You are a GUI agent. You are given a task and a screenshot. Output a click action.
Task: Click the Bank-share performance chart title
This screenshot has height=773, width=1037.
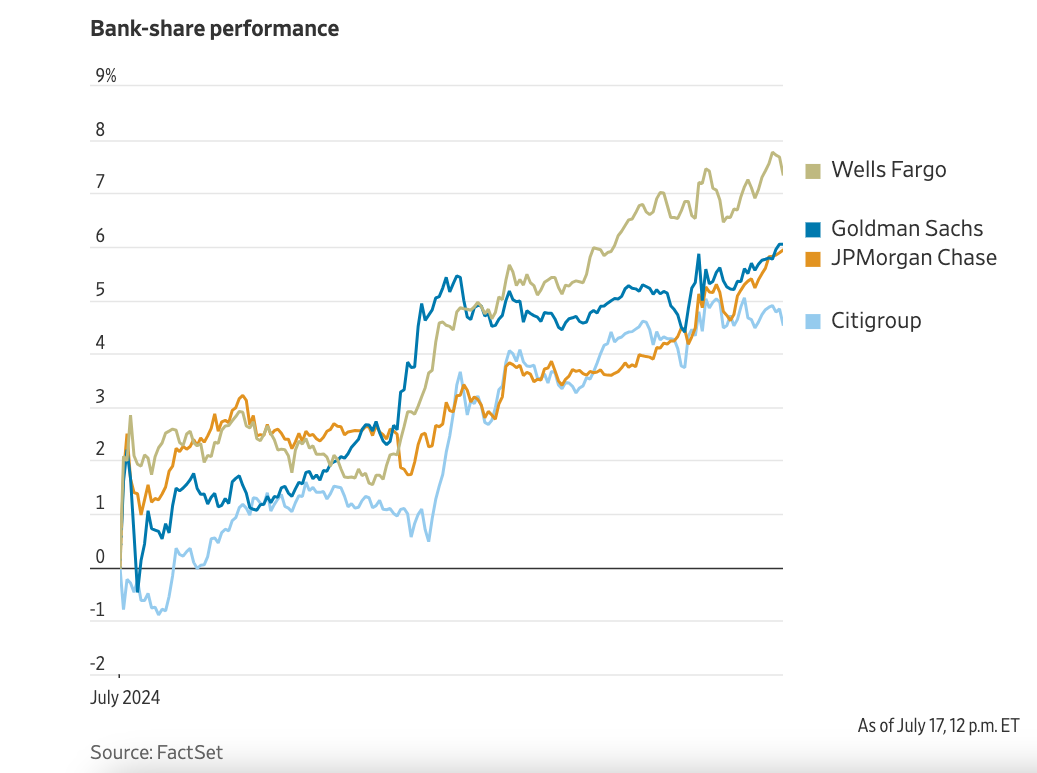[x=215, y=28]
